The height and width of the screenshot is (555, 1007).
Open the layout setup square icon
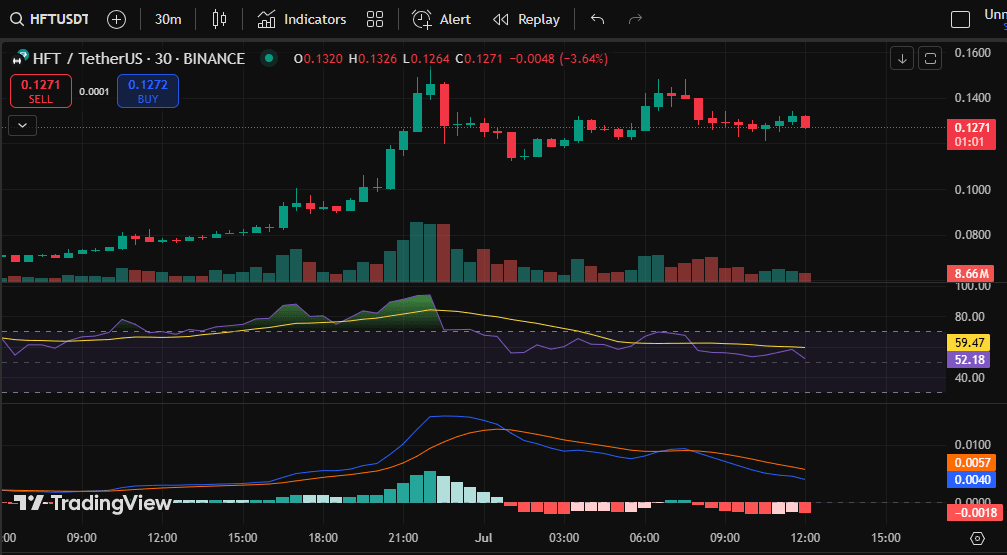(960, 19)
